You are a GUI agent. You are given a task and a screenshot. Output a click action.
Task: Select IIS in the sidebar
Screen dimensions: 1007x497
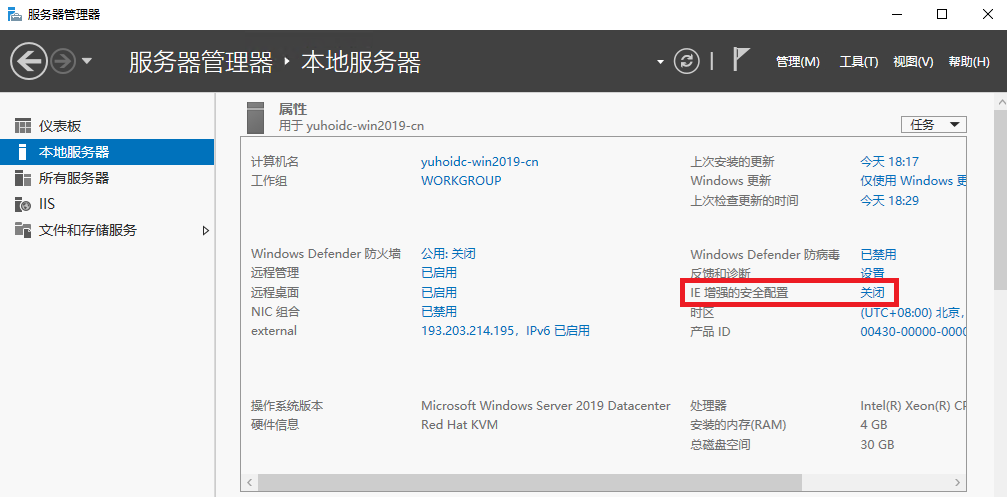pos(46,204)
